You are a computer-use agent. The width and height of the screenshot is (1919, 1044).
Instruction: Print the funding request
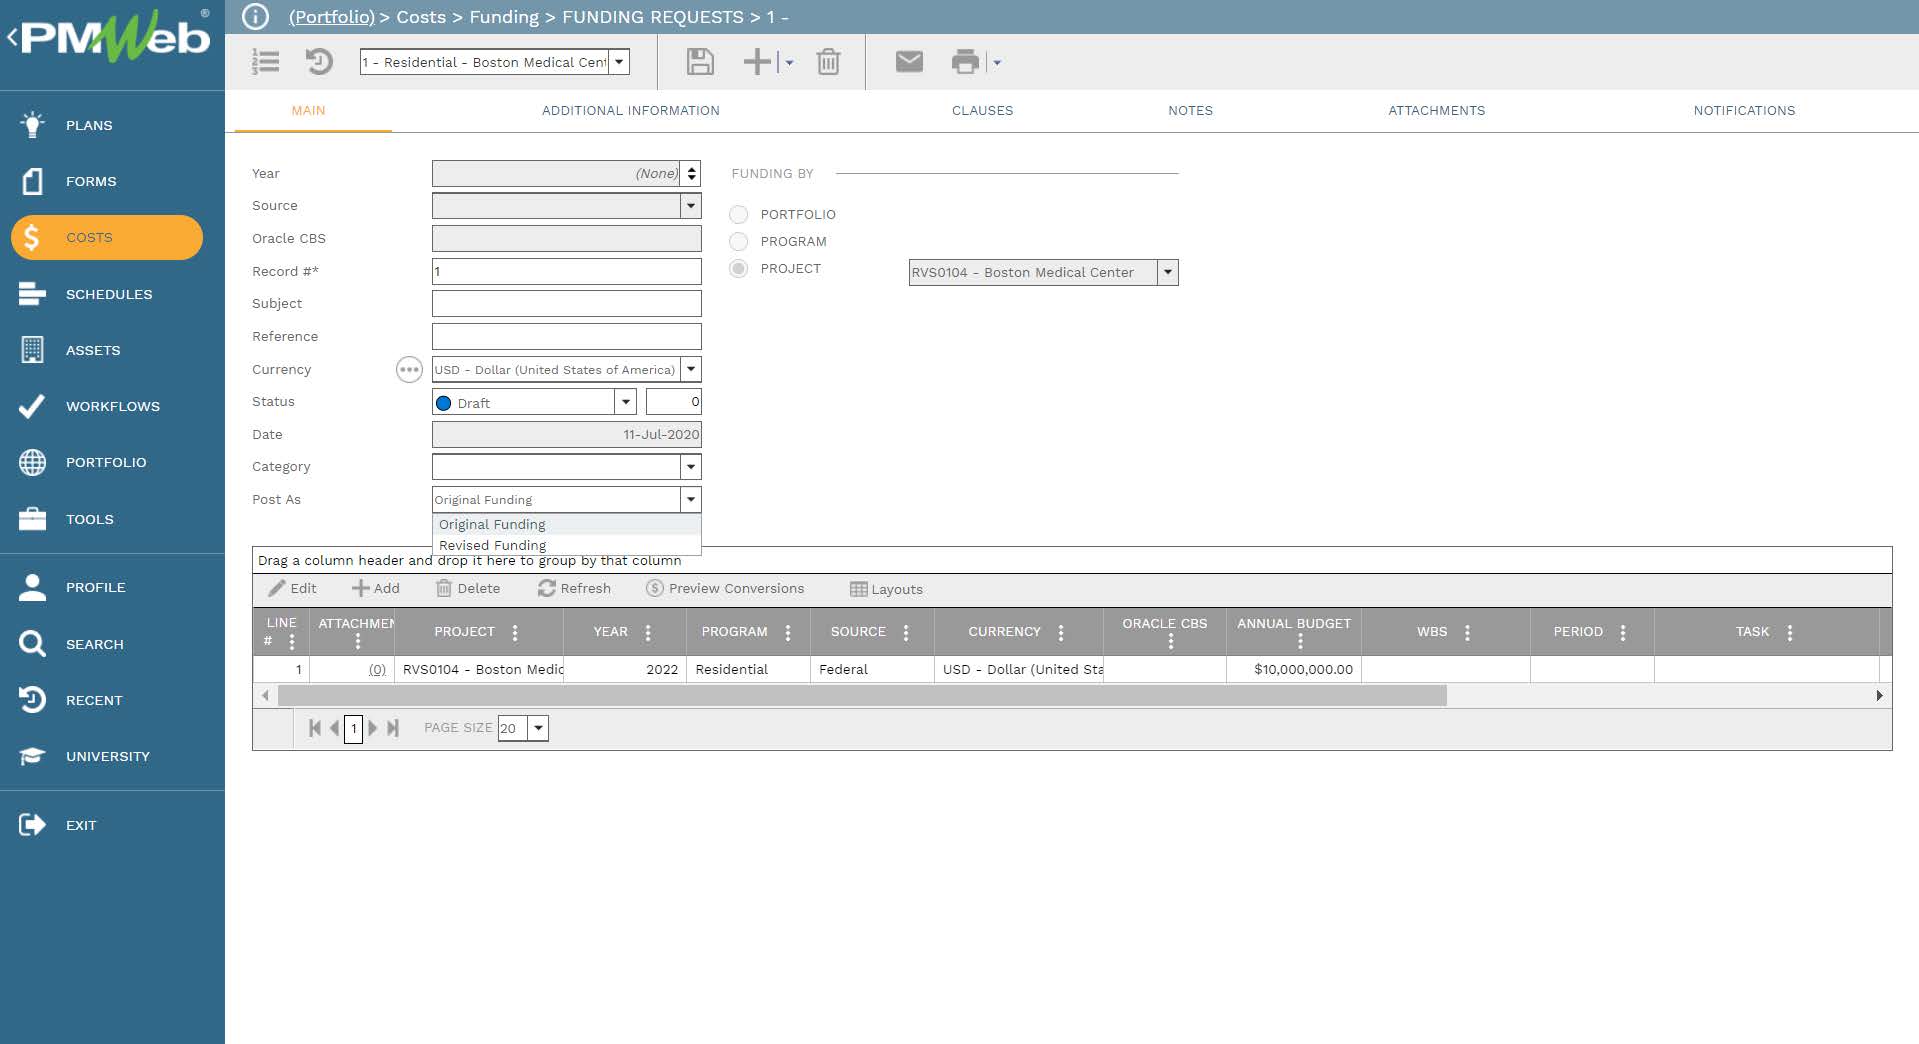[x=965, y=62]
